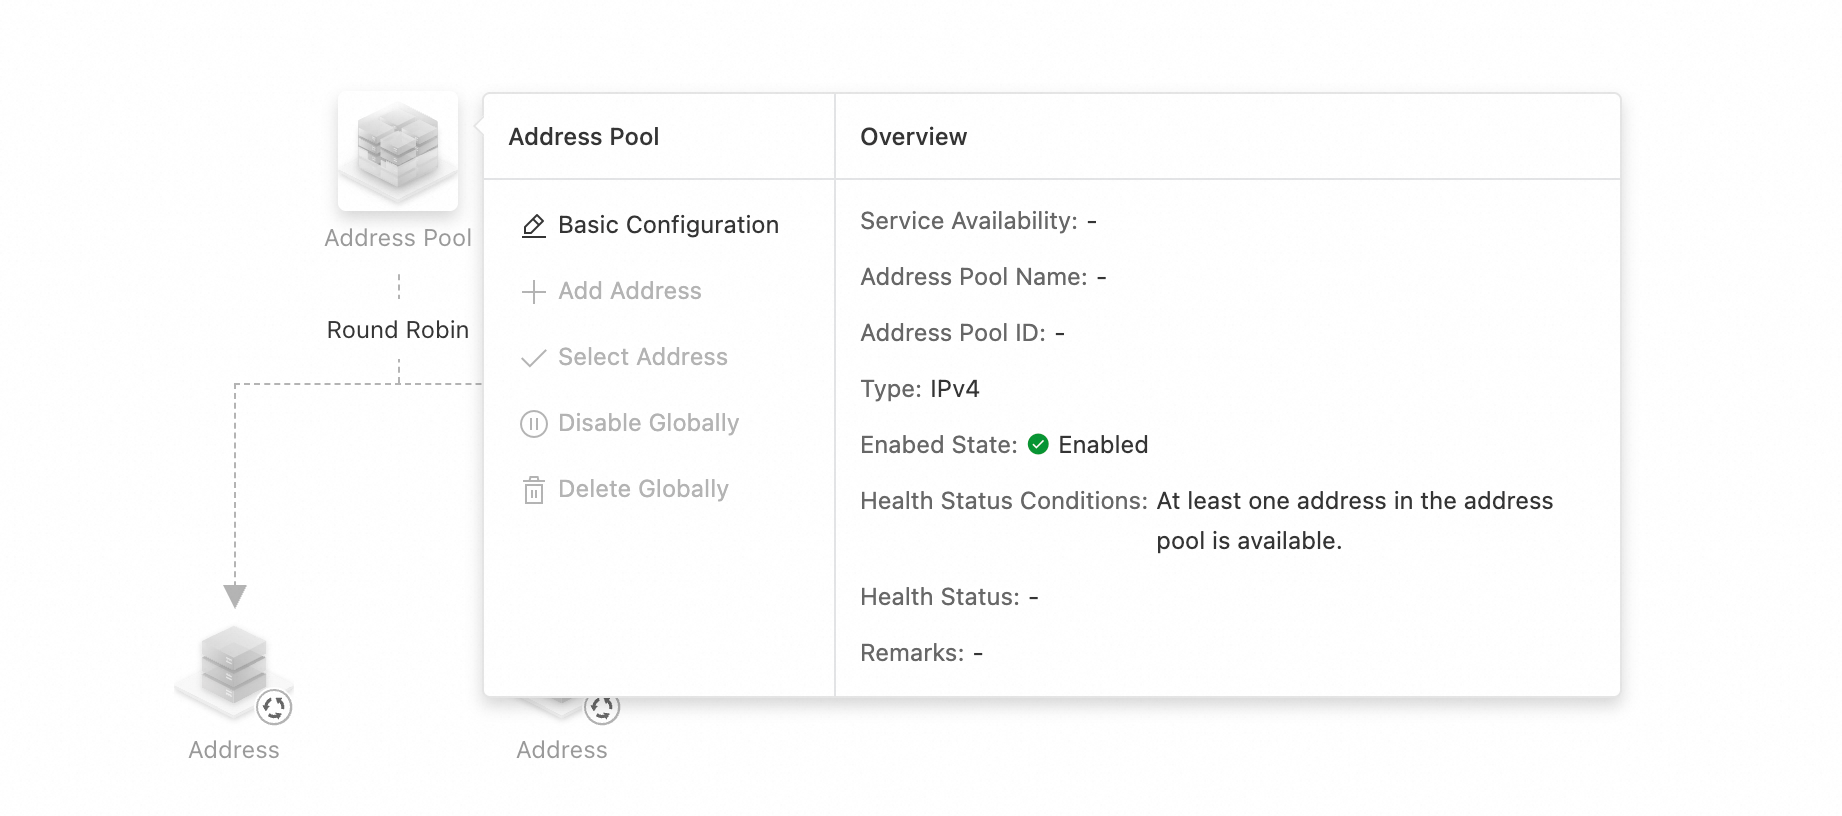Click the right Address node label
Image resolution: width=1842 pixels, height=816 pixels.
point(562,750)
